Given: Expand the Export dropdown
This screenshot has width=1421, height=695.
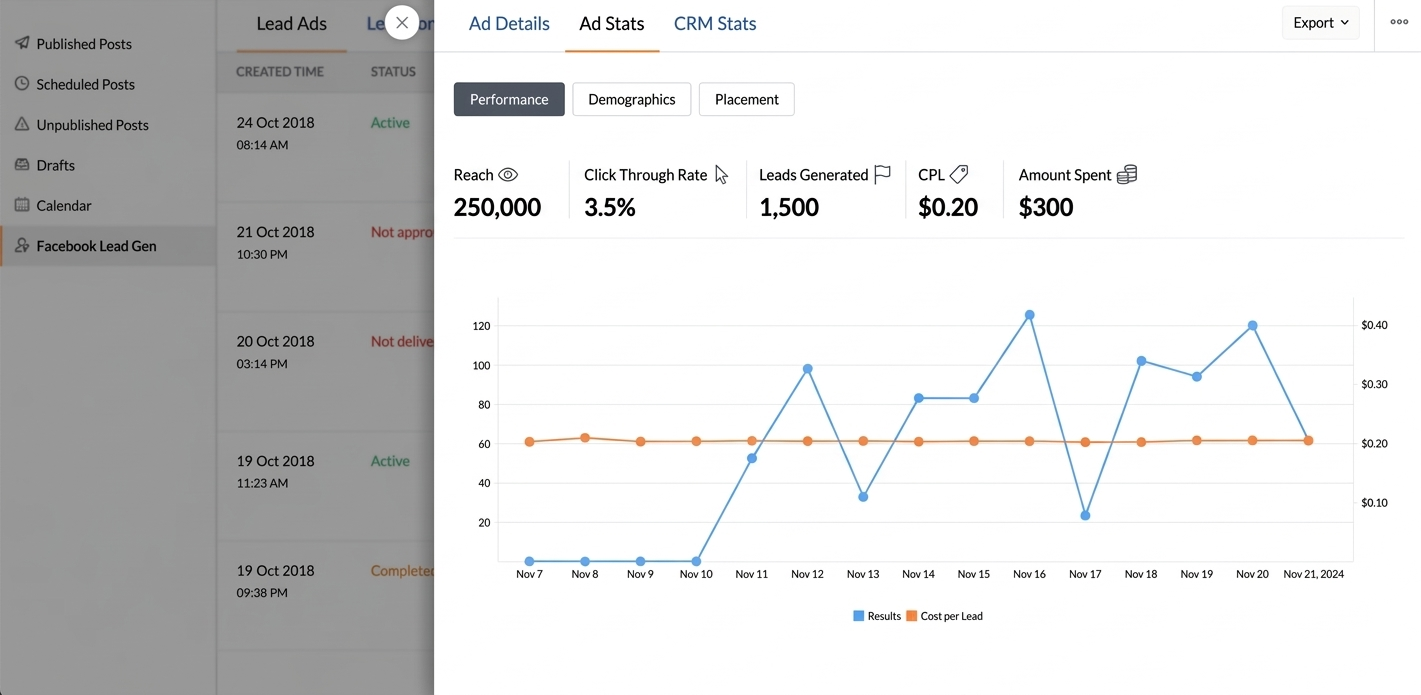Looking at the screenshot, I should tap(1320, 22).
